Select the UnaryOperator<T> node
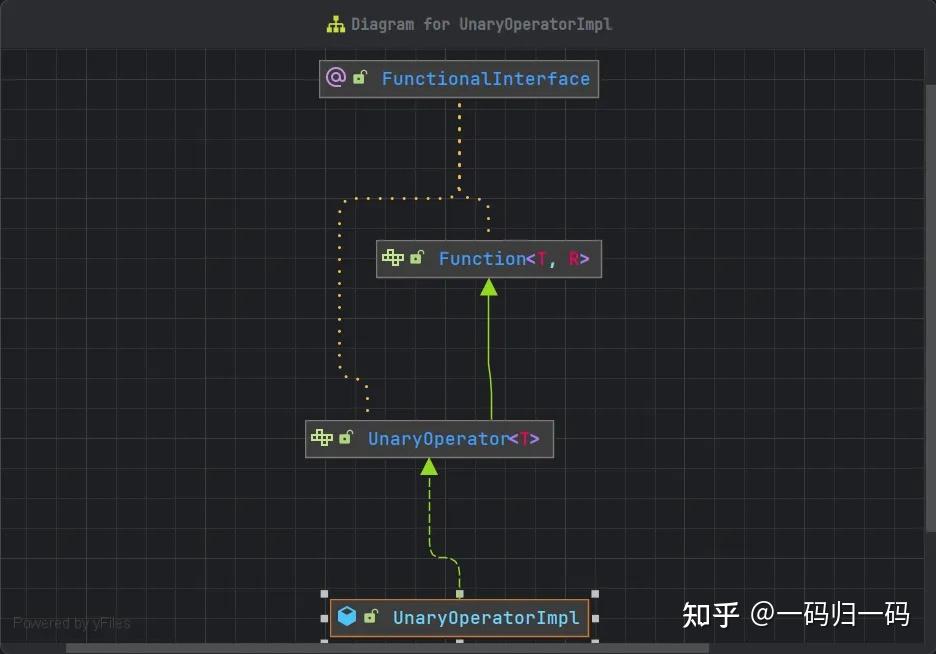936x654 pixels. [x=452, y=438]
